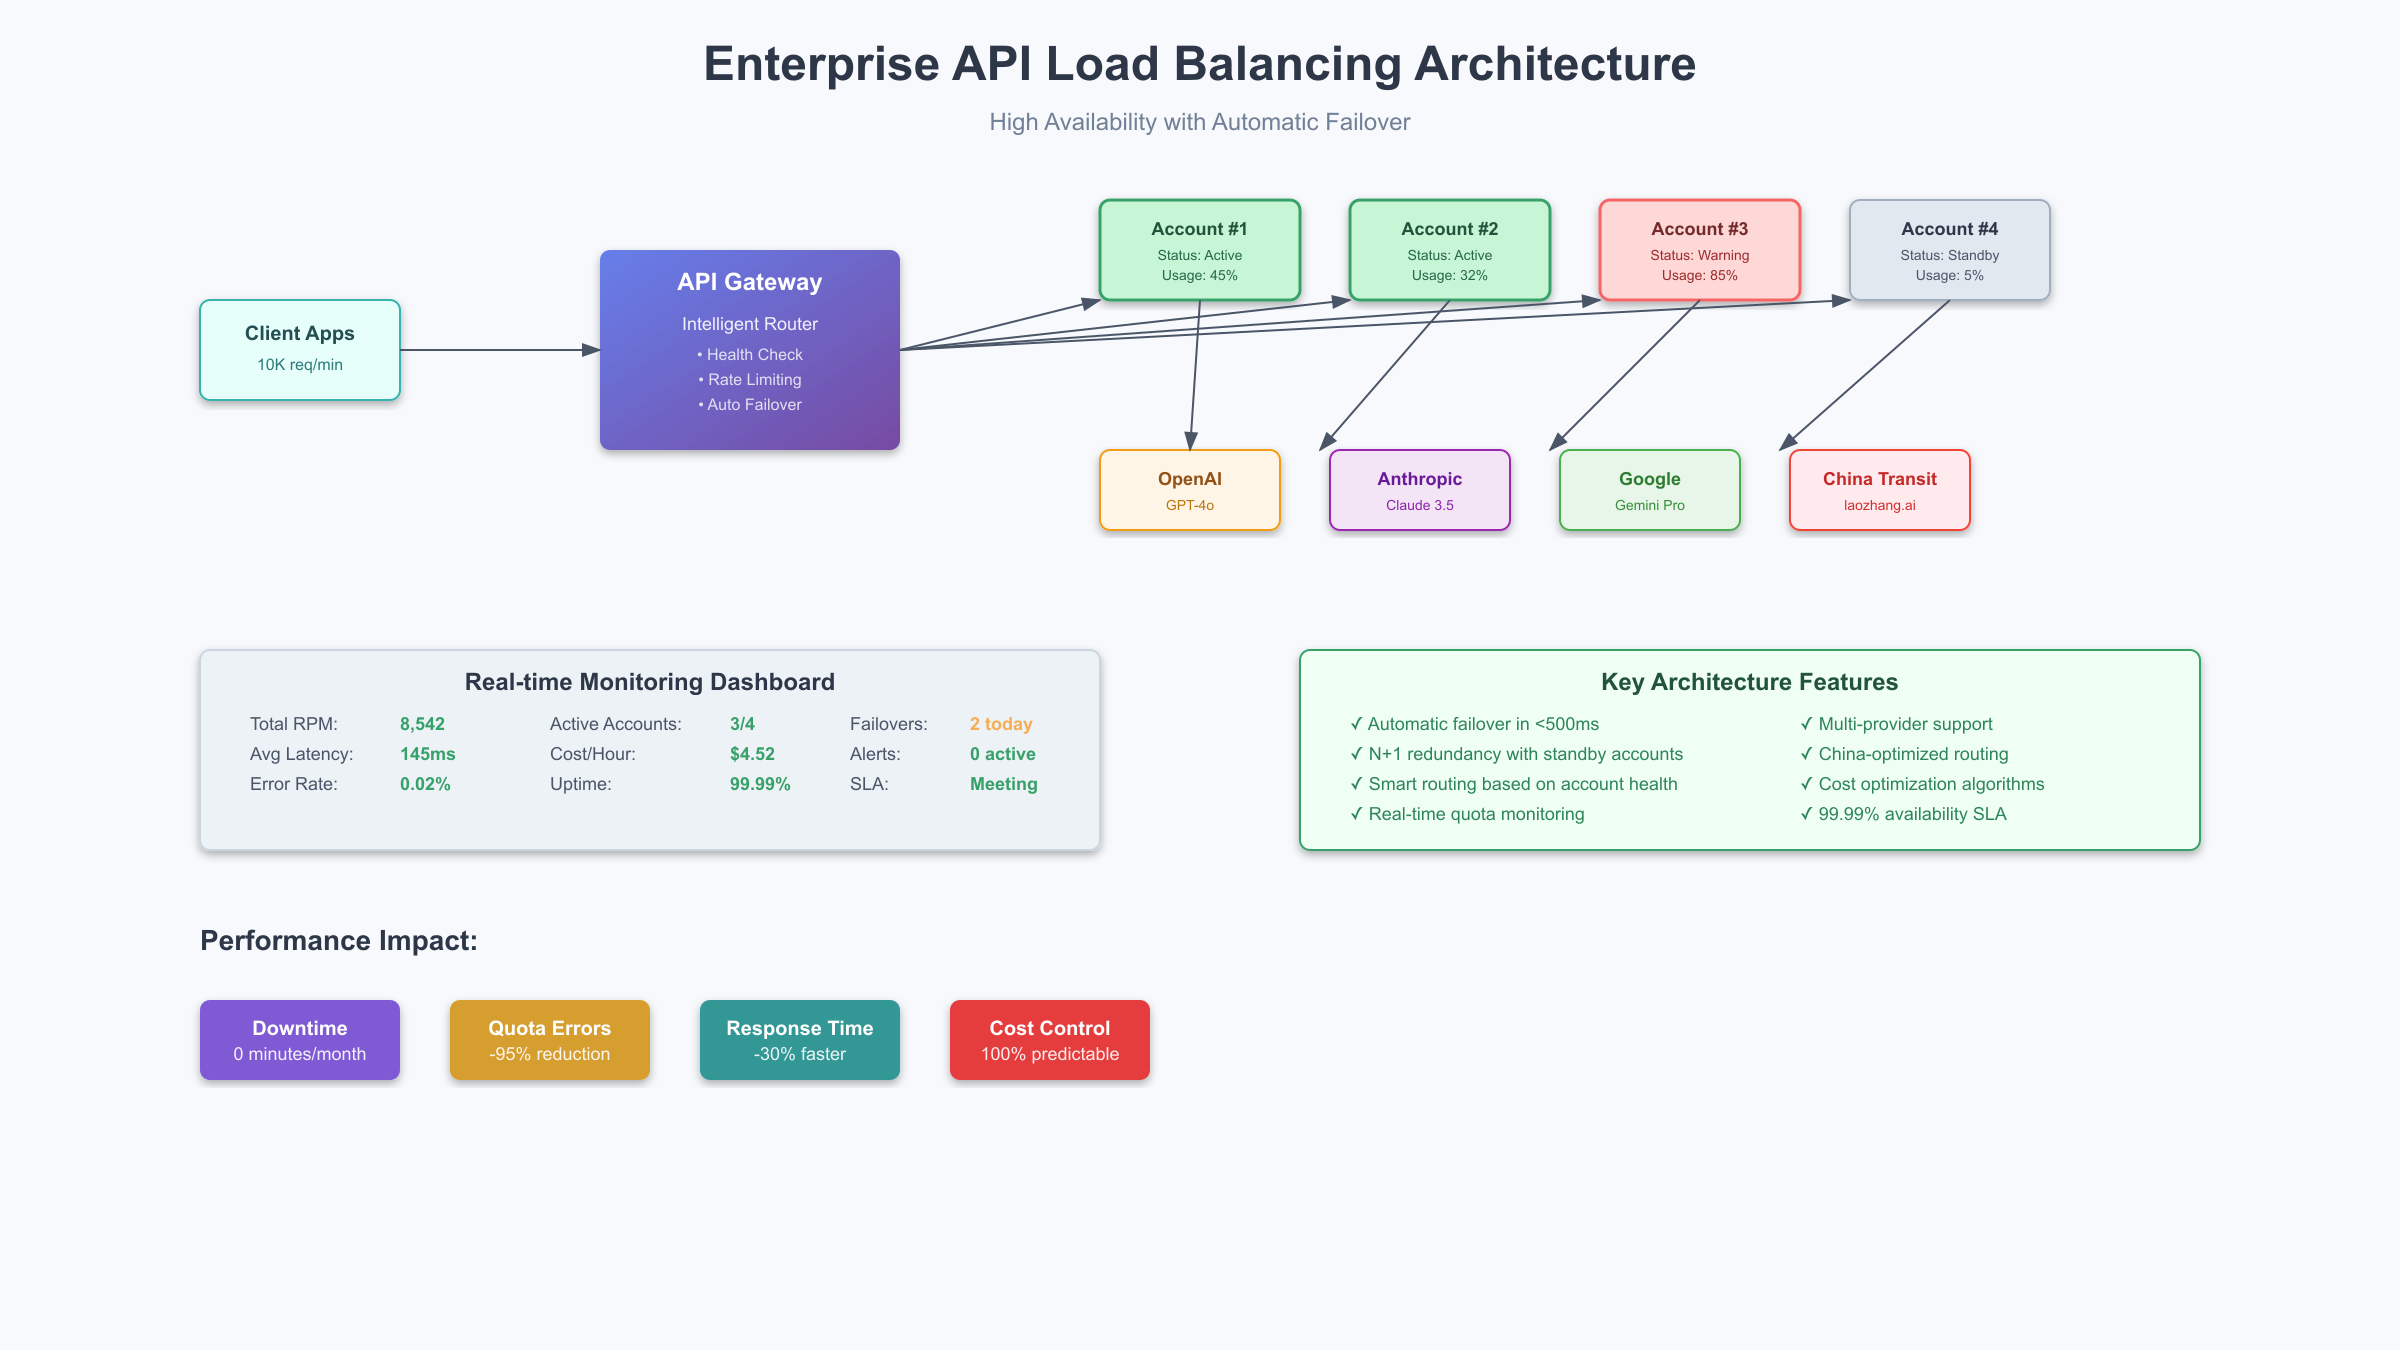Select the Alerts value '0 active'
The image size is (2400, 1350).
[x=1003, y=754]
